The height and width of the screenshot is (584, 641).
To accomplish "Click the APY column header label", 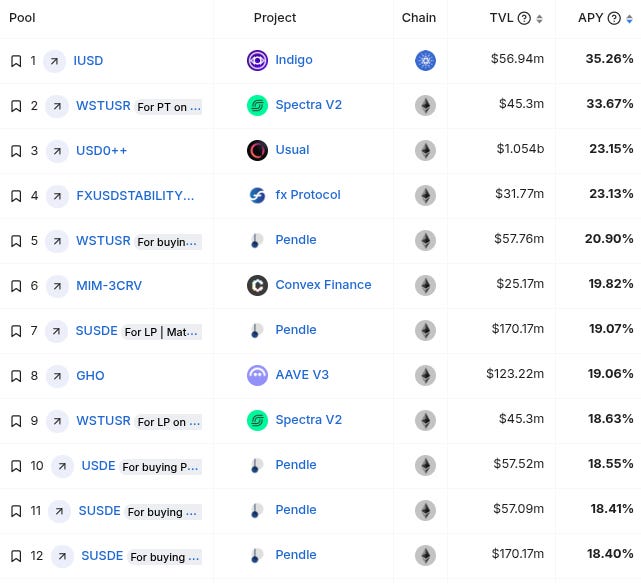I will click(x=590, y=18).
